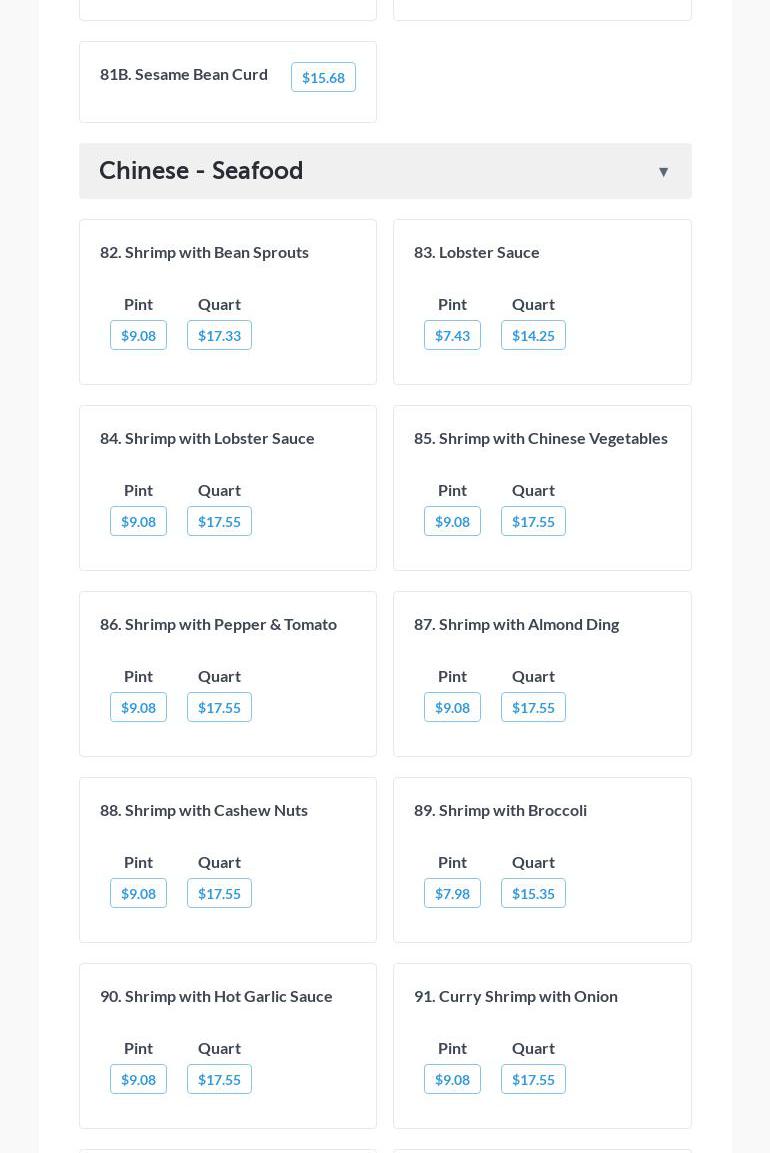Screen dimensions: 770x1153
Task: Click the 81B. Sesame Bean Curd name
Action: click(x=184, y=74)
